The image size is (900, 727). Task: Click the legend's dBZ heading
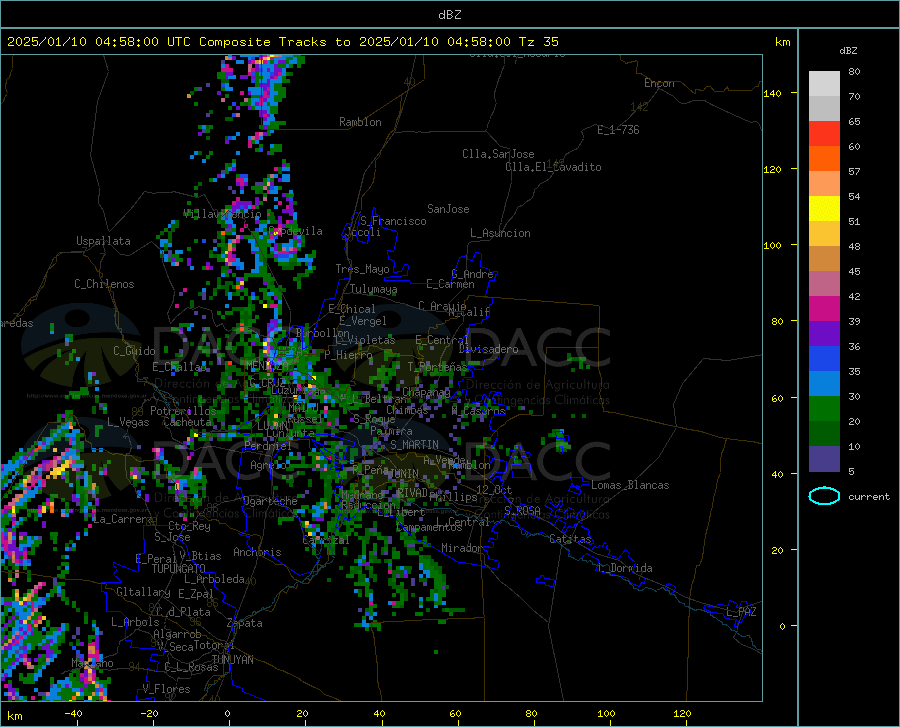click(848, 50)
